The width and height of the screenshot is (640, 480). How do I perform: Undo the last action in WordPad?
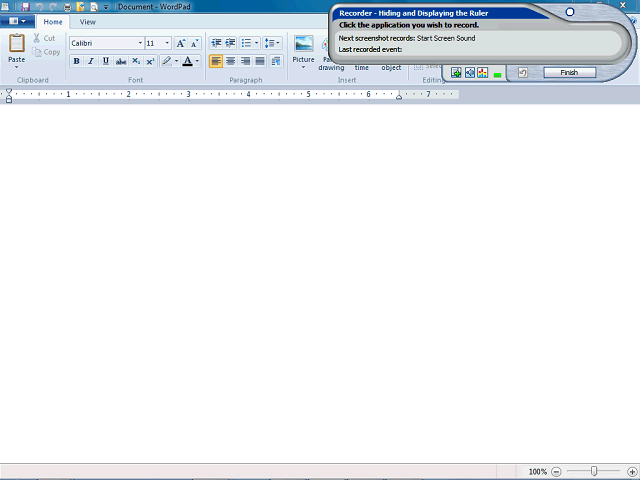pos(39,7)
